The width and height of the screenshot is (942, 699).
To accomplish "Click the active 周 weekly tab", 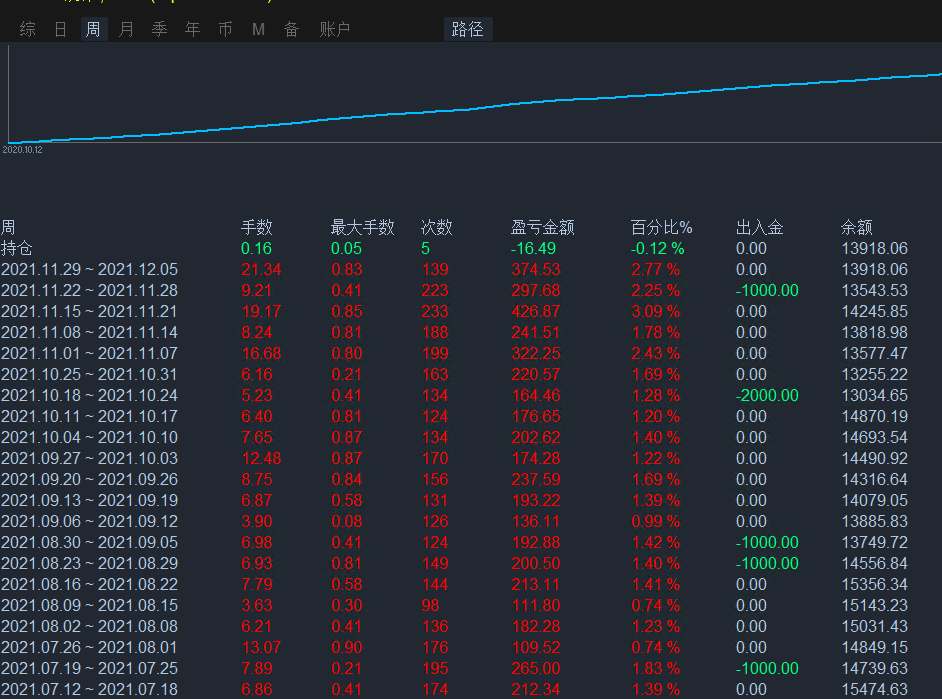I will coord(93,30).
